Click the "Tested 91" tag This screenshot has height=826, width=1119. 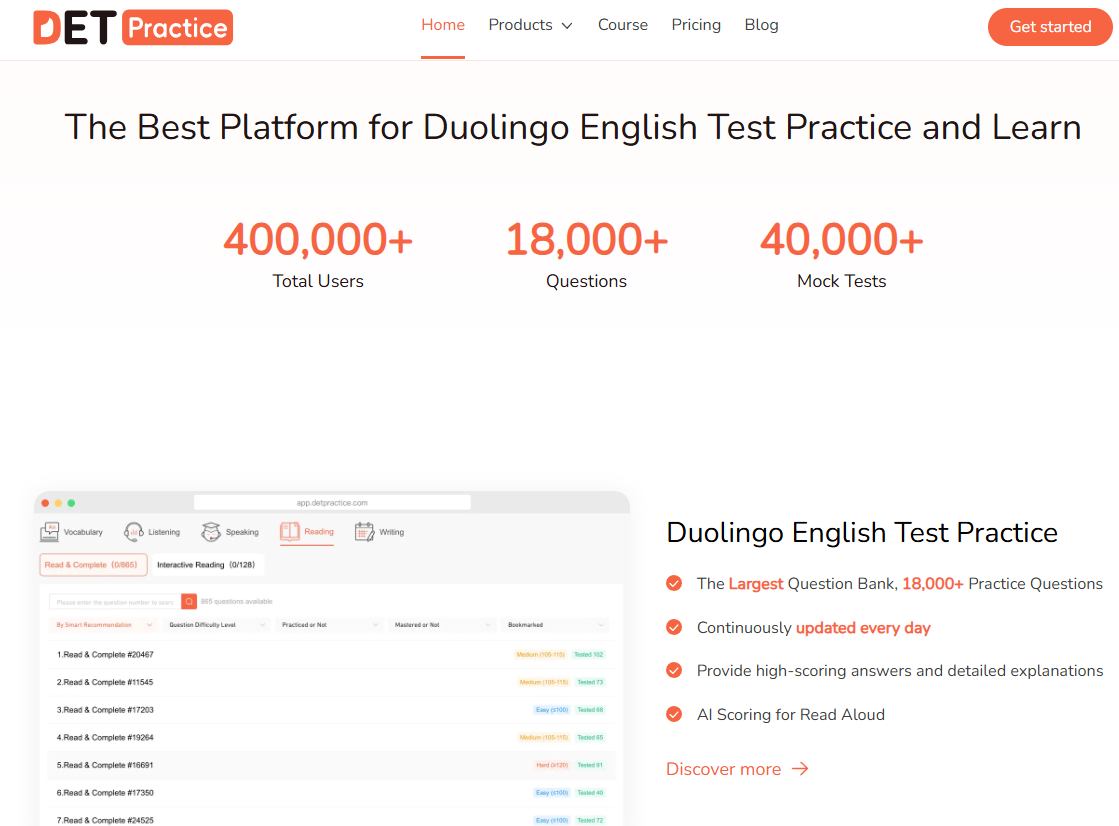[590, 765]
